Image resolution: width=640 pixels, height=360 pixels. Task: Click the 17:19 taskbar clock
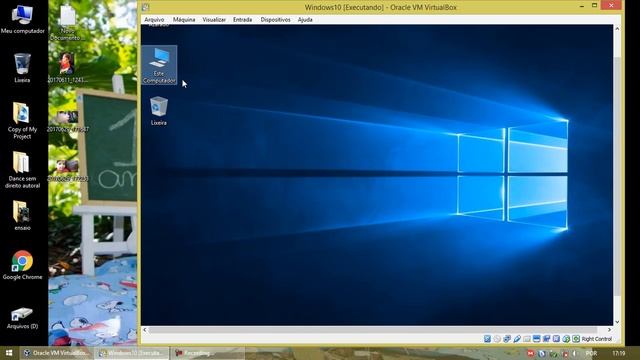pos(619,353)
